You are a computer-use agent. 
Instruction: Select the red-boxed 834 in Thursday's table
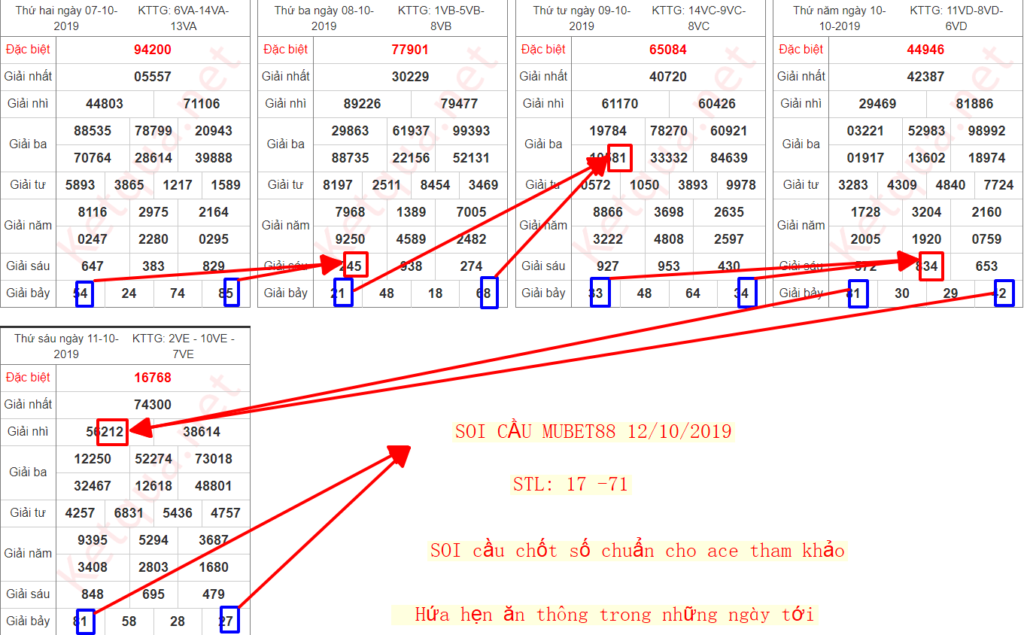point(929,265)
